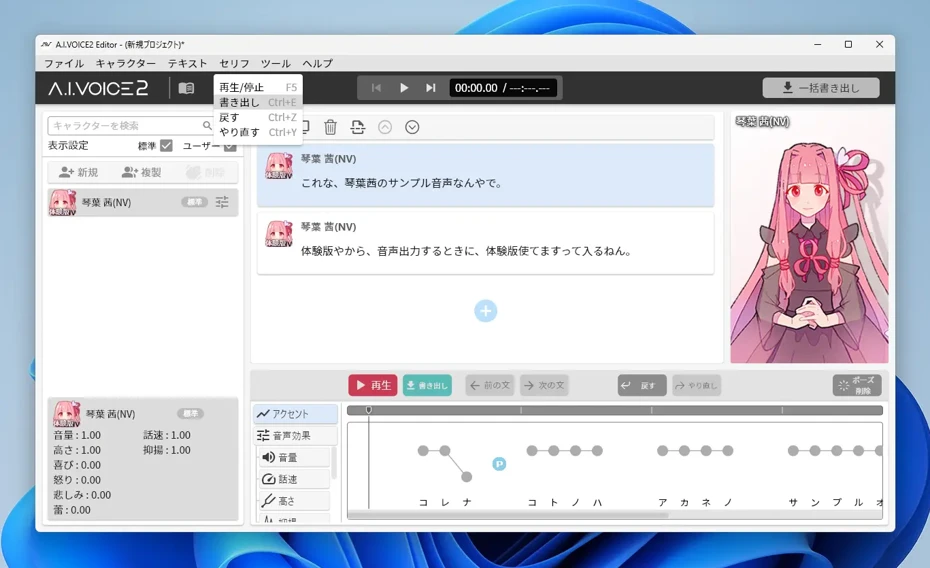Click the green 書き出し export button
930x568 pixels.
(427, 385)
